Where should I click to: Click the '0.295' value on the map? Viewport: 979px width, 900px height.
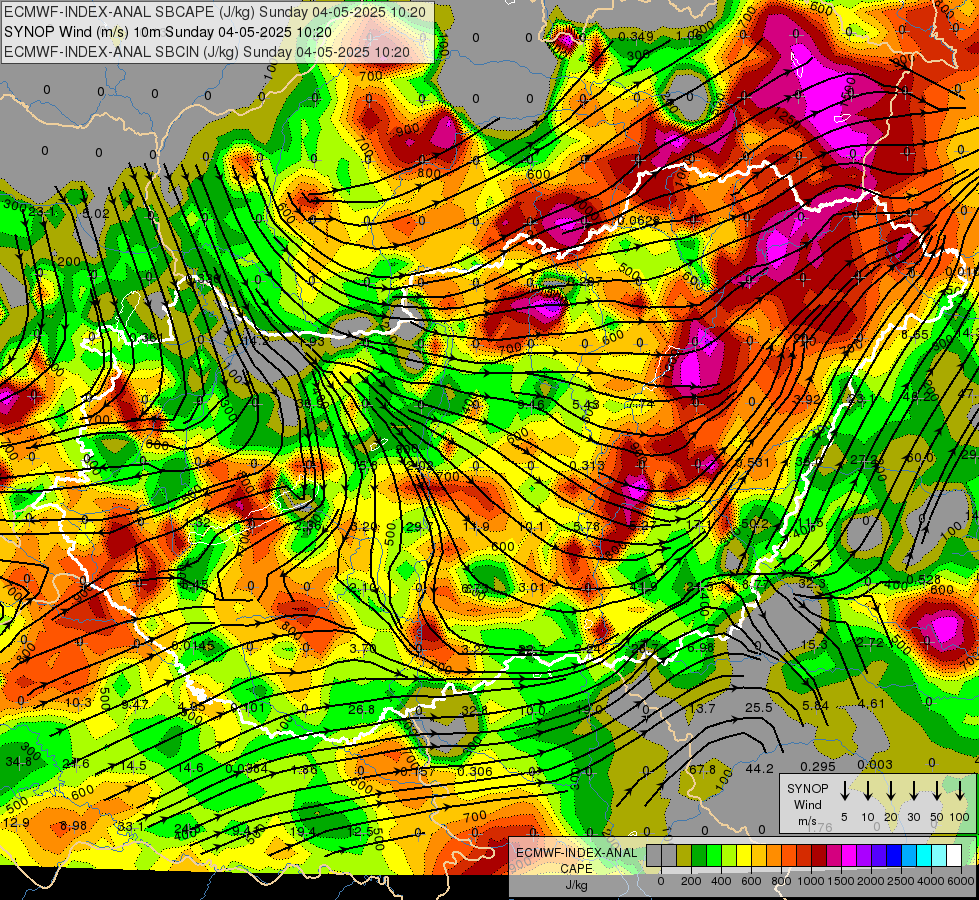point(817,766)
